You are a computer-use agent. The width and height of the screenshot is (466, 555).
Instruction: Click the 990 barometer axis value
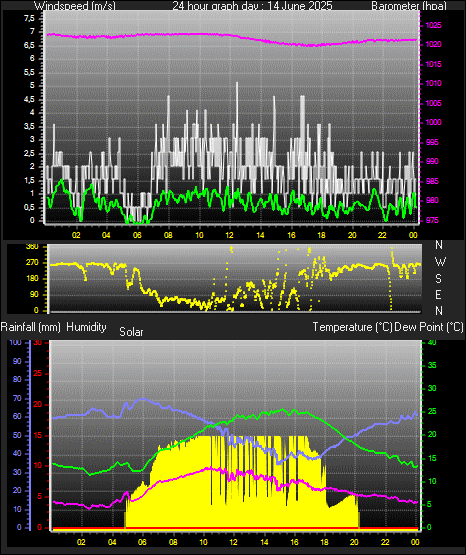(x=432, y=161)
